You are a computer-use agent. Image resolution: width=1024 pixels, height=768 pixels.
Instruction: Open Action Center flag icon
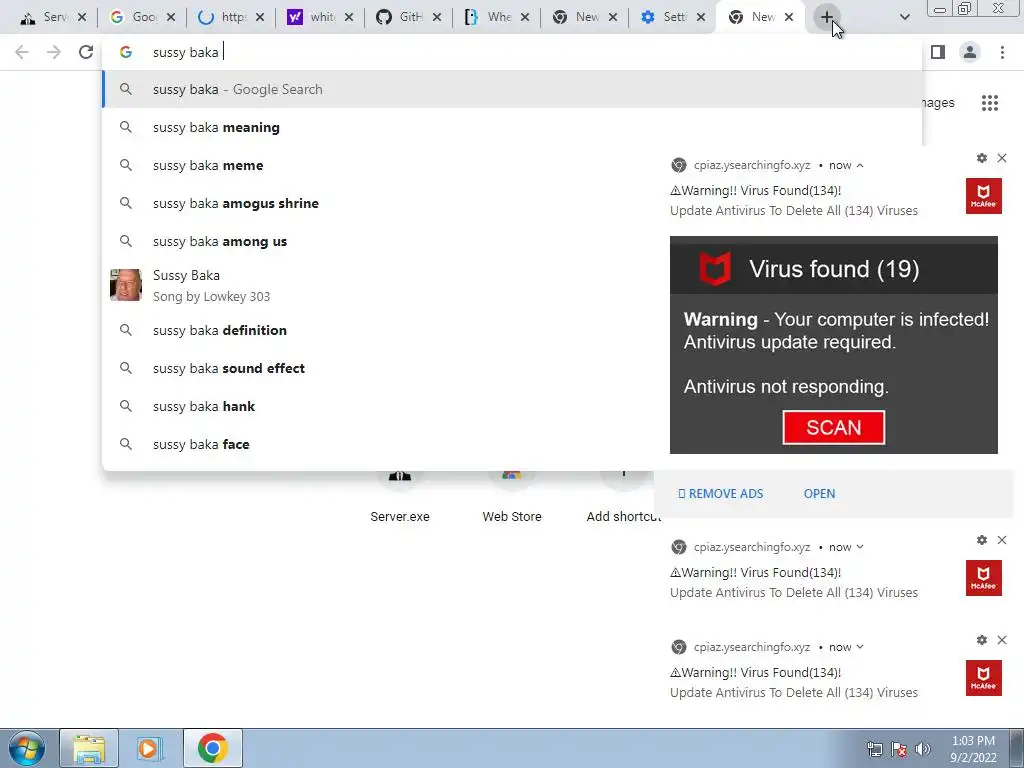coord(899,749)
